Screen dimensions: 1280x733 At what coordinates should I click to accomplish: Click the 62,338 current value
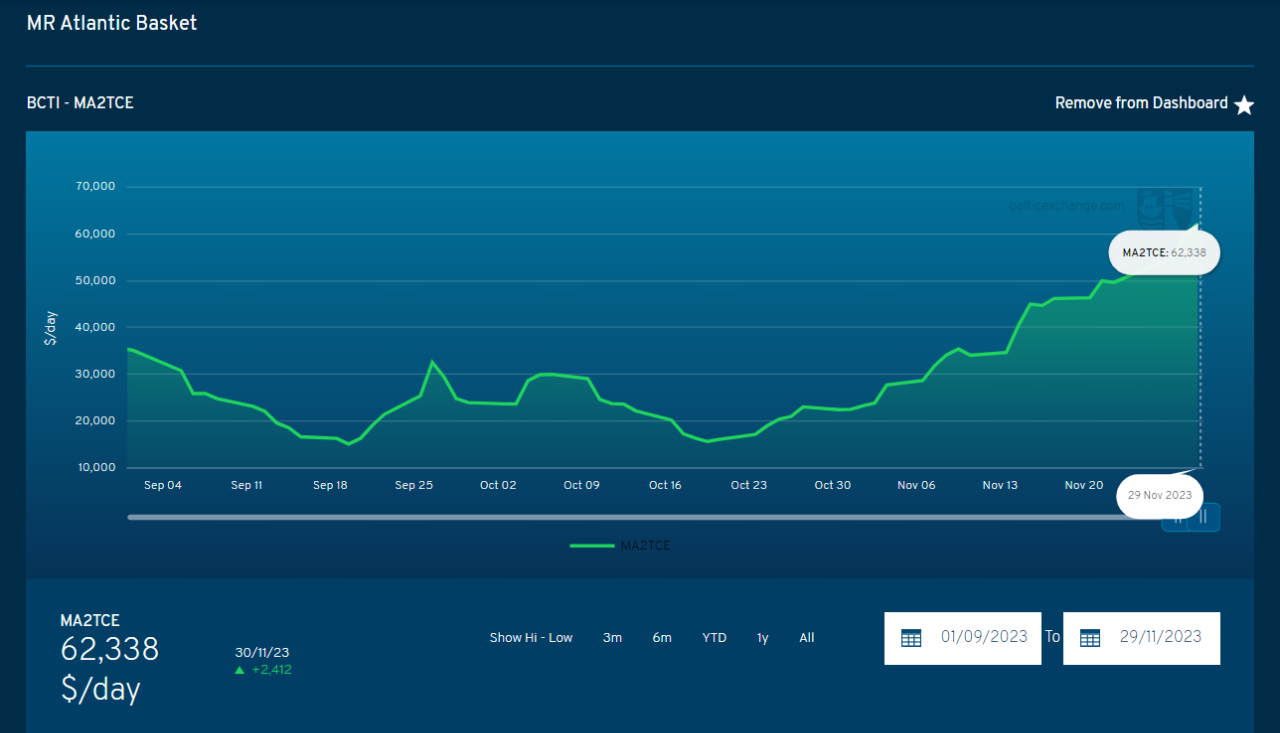[x=110, y=650]
